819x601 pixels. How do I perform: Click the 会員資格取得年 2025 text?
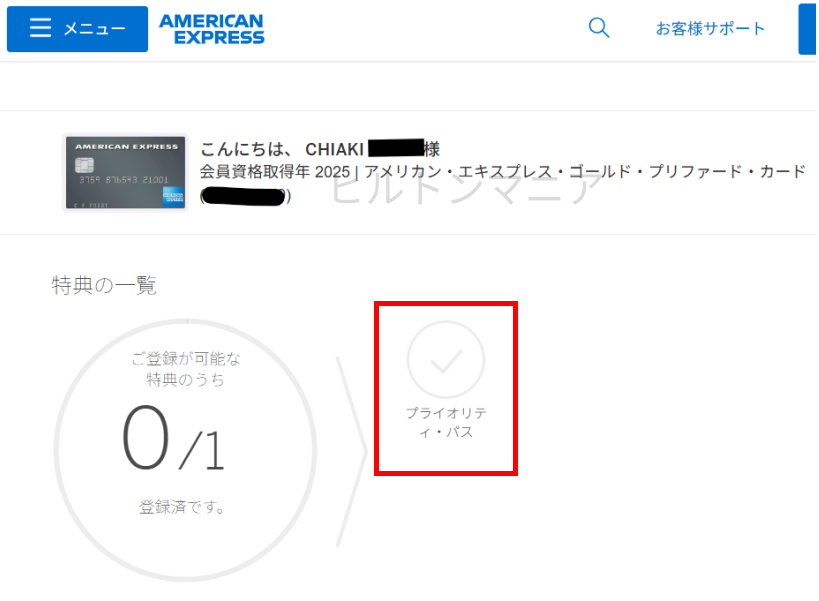tap(275, 172)
